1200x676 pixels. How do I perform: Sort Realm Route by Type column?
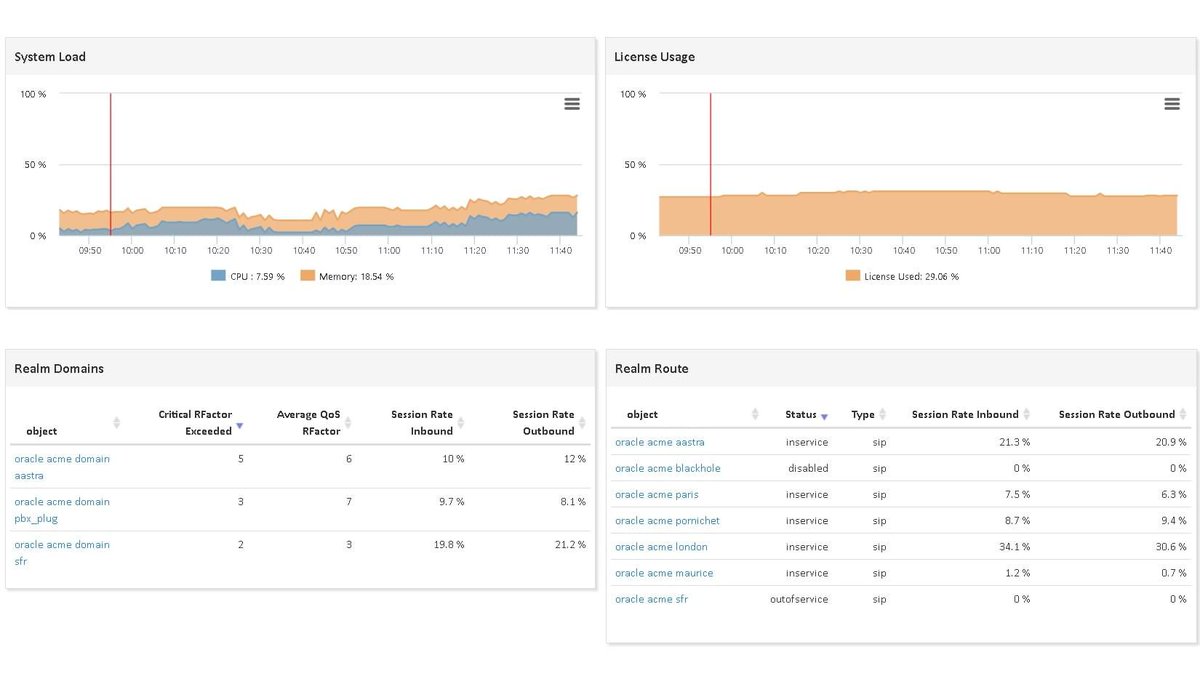884,415
